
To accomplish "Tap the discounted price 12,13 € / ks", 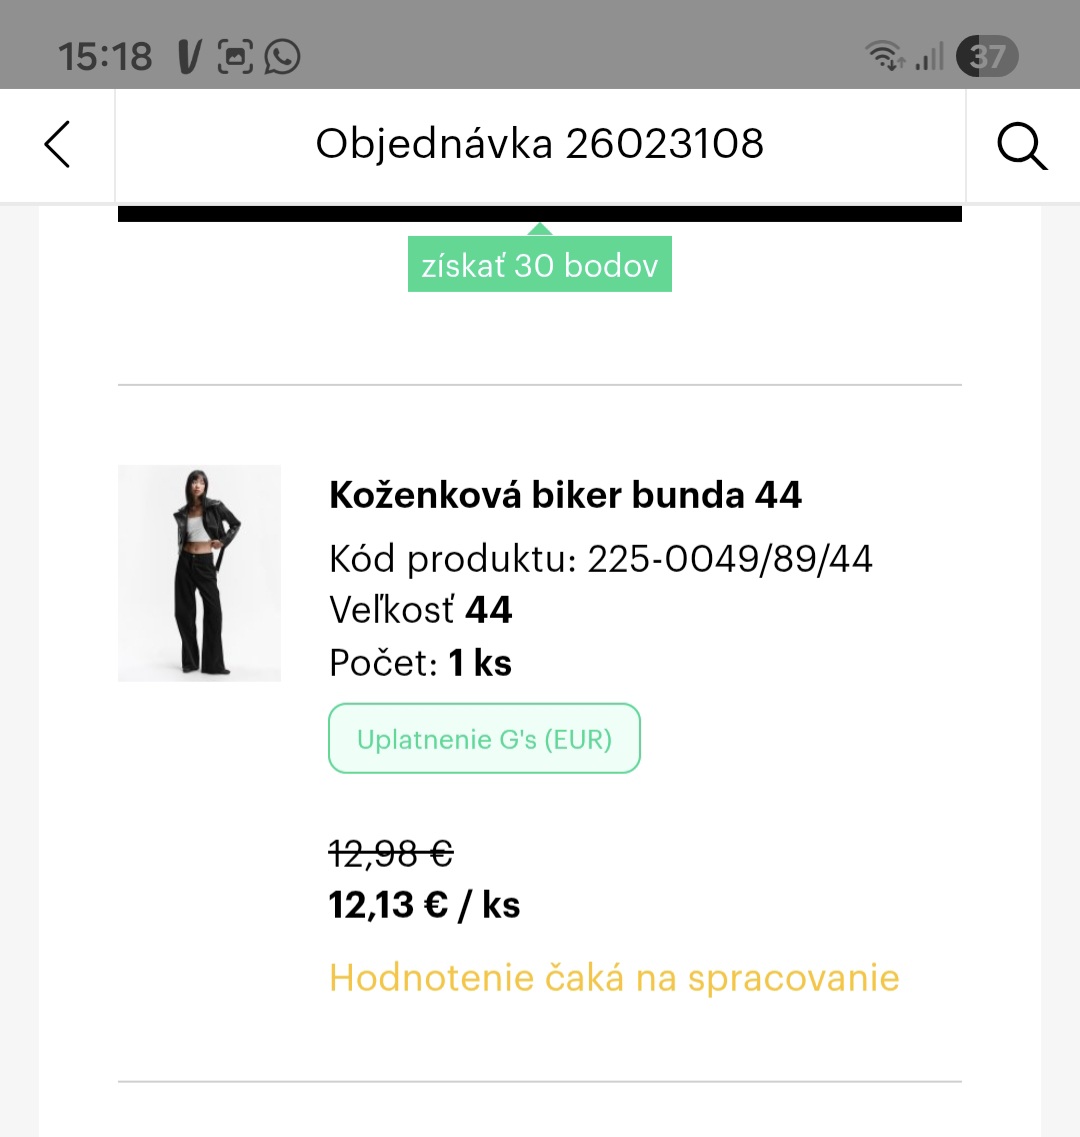I will tap(424, 905).
